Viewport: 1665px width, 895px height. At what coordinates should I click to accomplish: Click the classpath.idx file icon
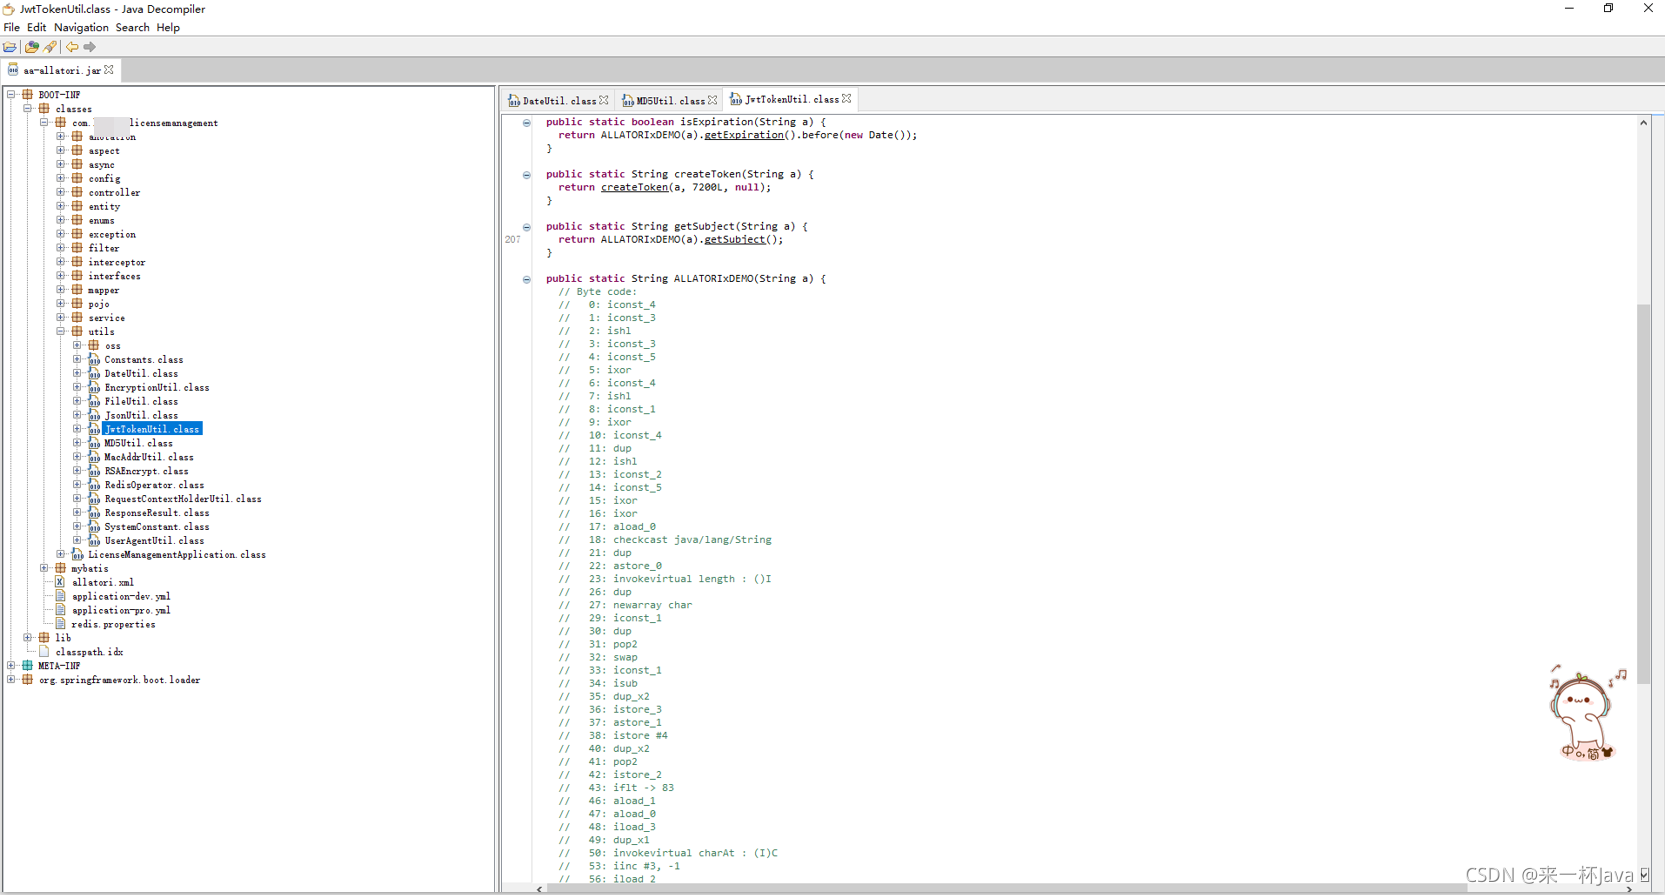pyautogui.click(x=44, y=651)
